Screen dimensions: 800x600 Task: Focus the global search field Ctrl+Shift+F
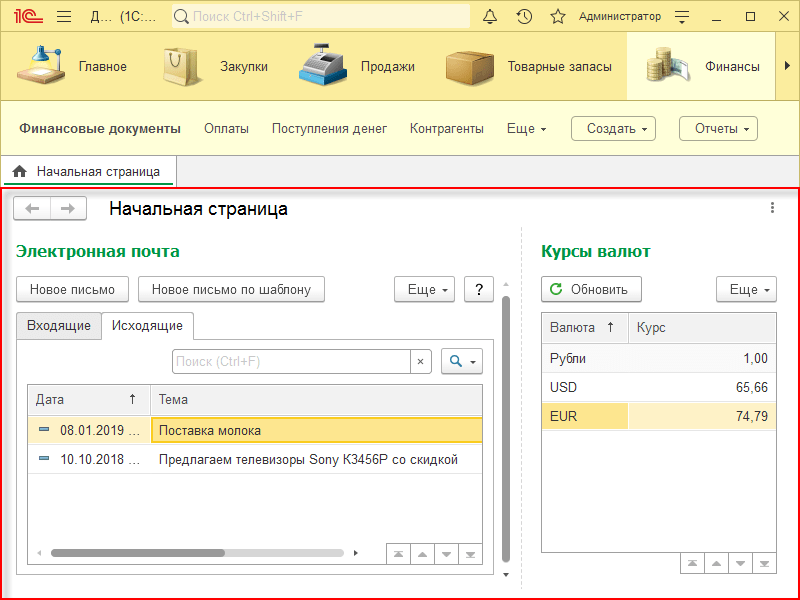tap(321, 16)
